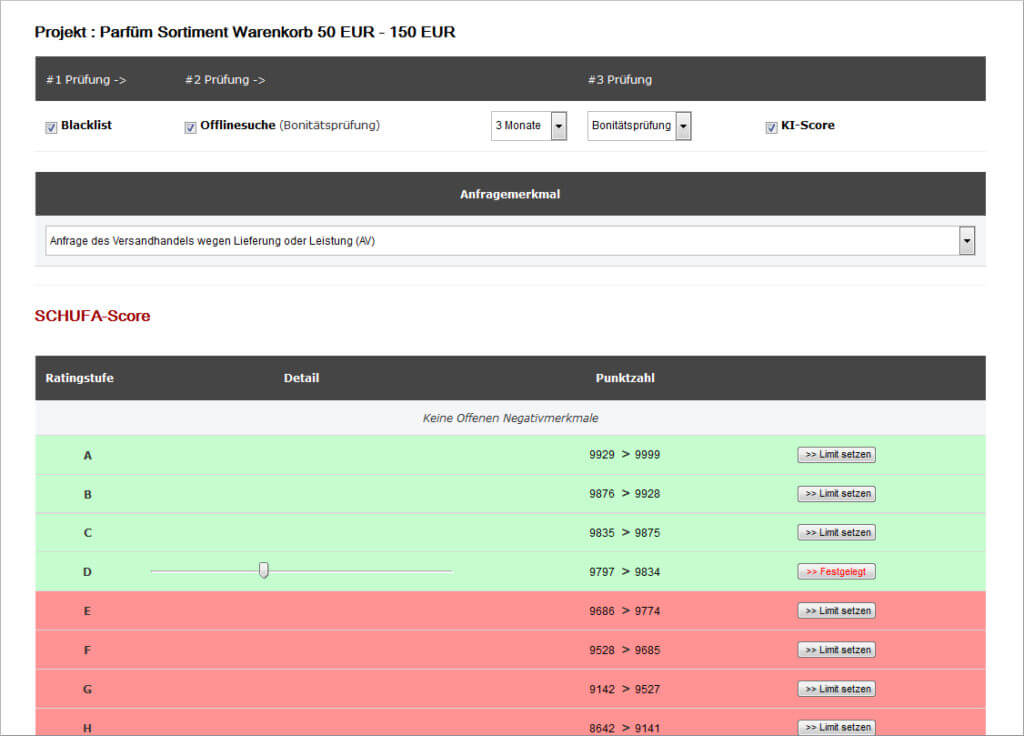Select the #3 Prüfung header label
1024x736 pixels.
coord(619,80)
